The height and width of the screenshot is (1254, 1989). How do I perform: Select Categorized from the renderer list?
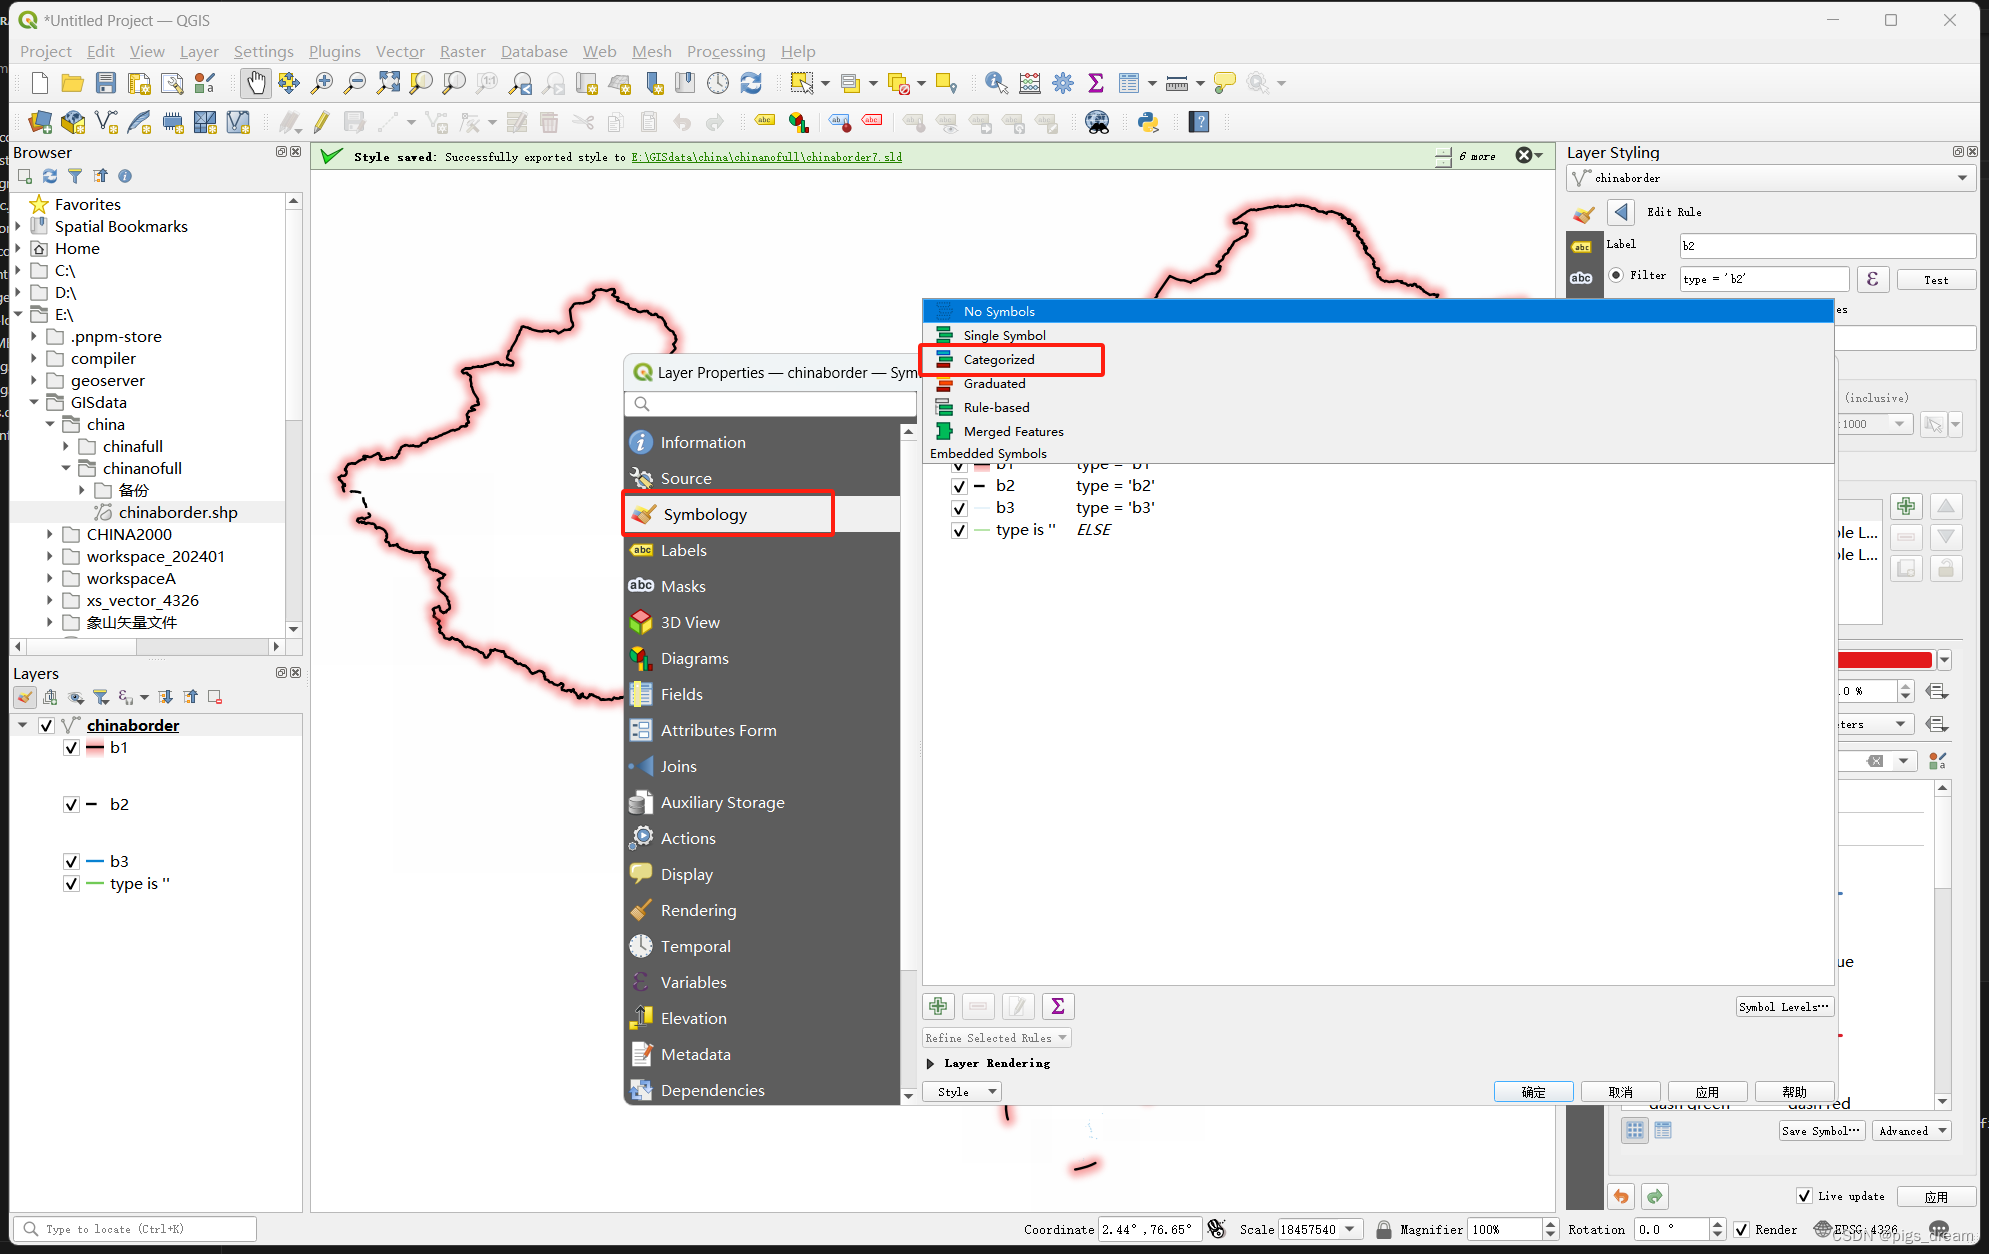coord(999,359)
